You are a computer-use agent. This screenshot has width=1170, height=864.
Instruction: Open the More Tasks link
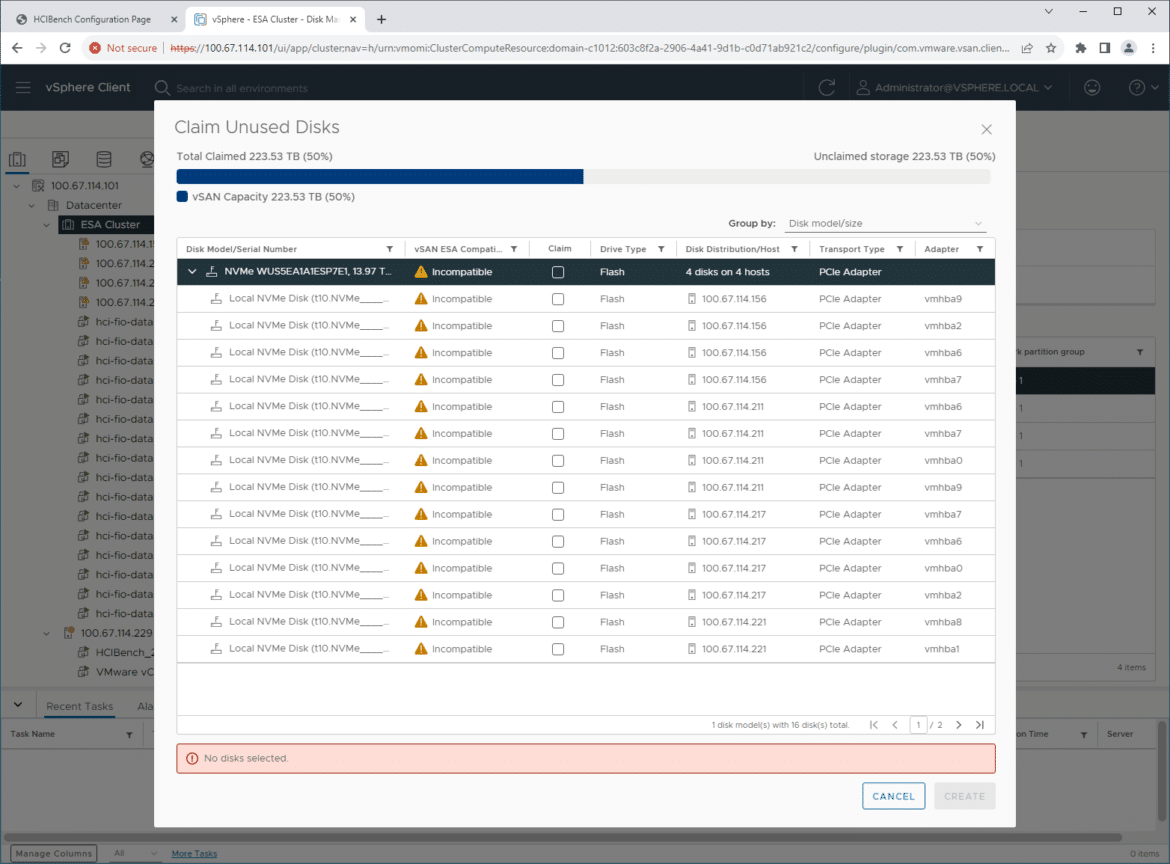(194, 854)
